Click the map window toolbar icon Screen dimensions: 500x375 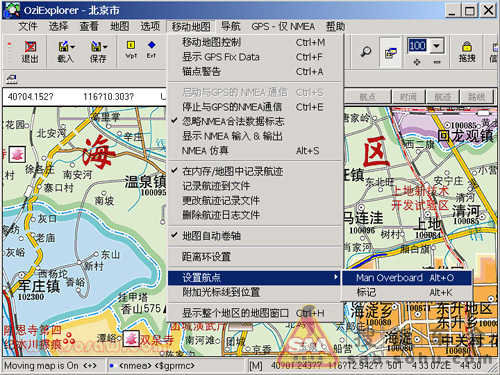(x=391, y=52)
